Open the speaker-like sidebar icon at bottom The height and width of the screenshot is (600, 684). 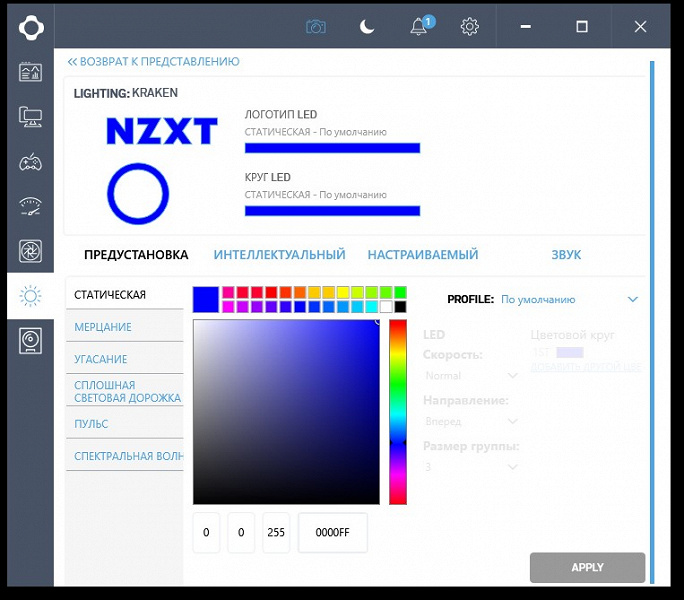[x=31, y=341]
